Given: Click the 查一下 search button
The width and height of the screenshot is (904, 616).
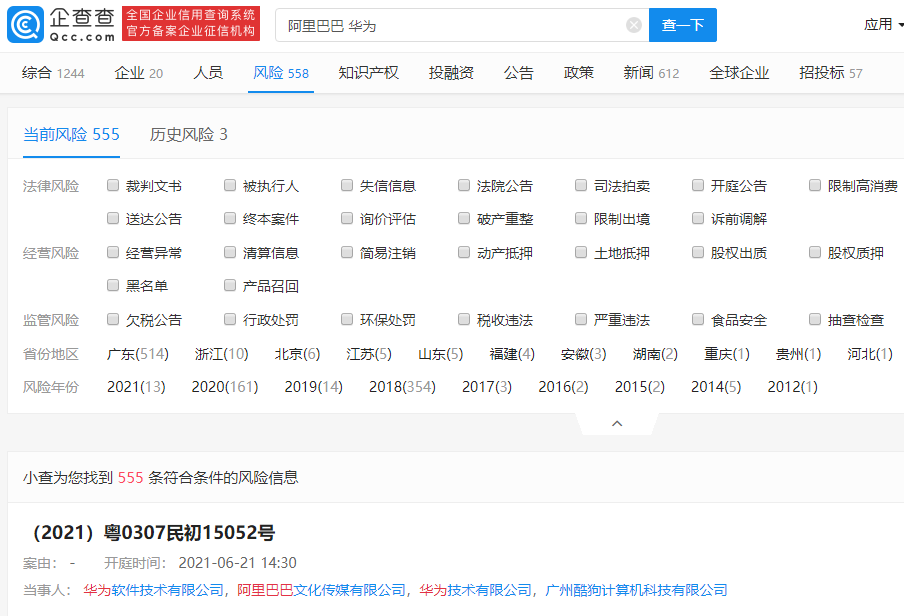Looking at the screenshot, I should point(682,25).
